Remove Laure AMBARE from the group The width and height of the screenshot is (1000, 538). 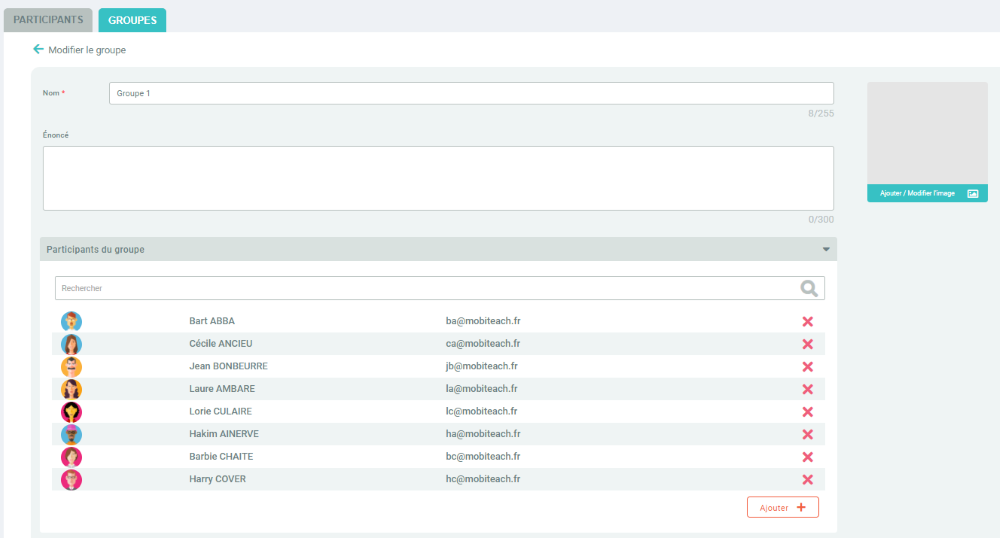pyautogui.click(x=807, y=389)
